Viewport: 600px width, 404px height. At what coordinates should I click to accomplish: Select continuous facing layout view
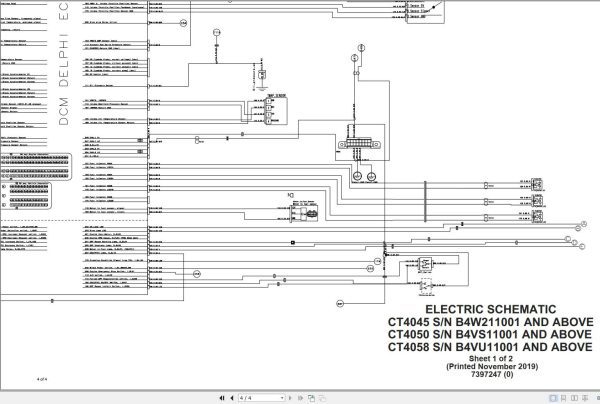pos(585,398)
